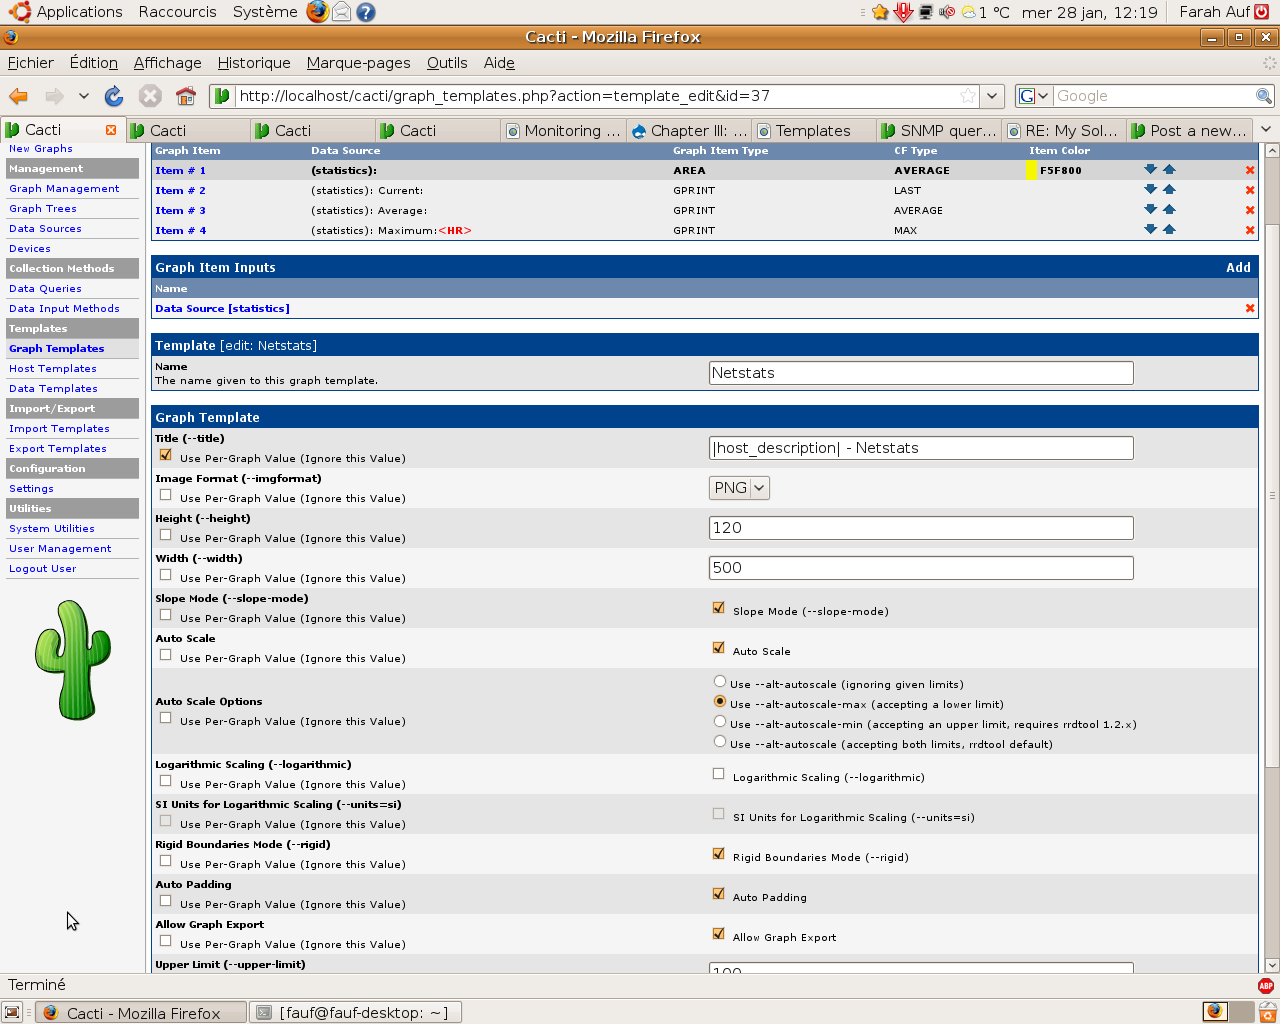
Task: Click Add in Graph Item Inputs header
Action: pos(1238,268)
